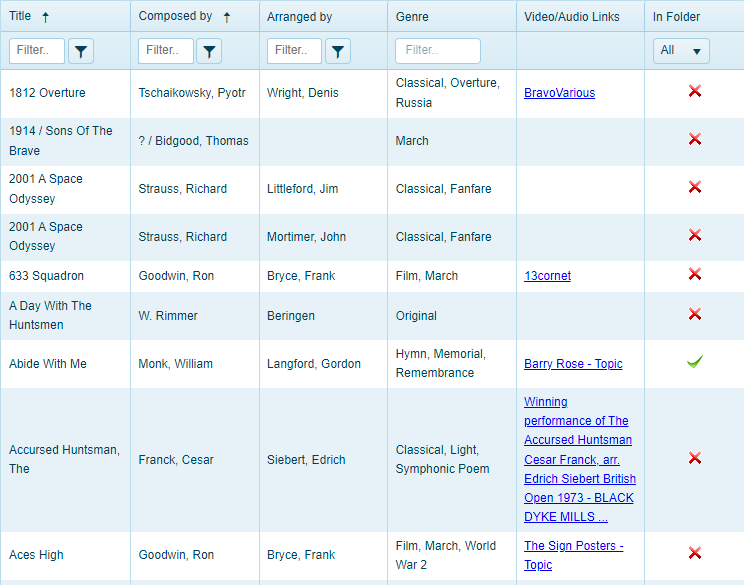Toggle In Folder status for A Day With The Huntsmen
Image resolution: width=744 pixels, height=585 pixels.
(x=695, y=315)
